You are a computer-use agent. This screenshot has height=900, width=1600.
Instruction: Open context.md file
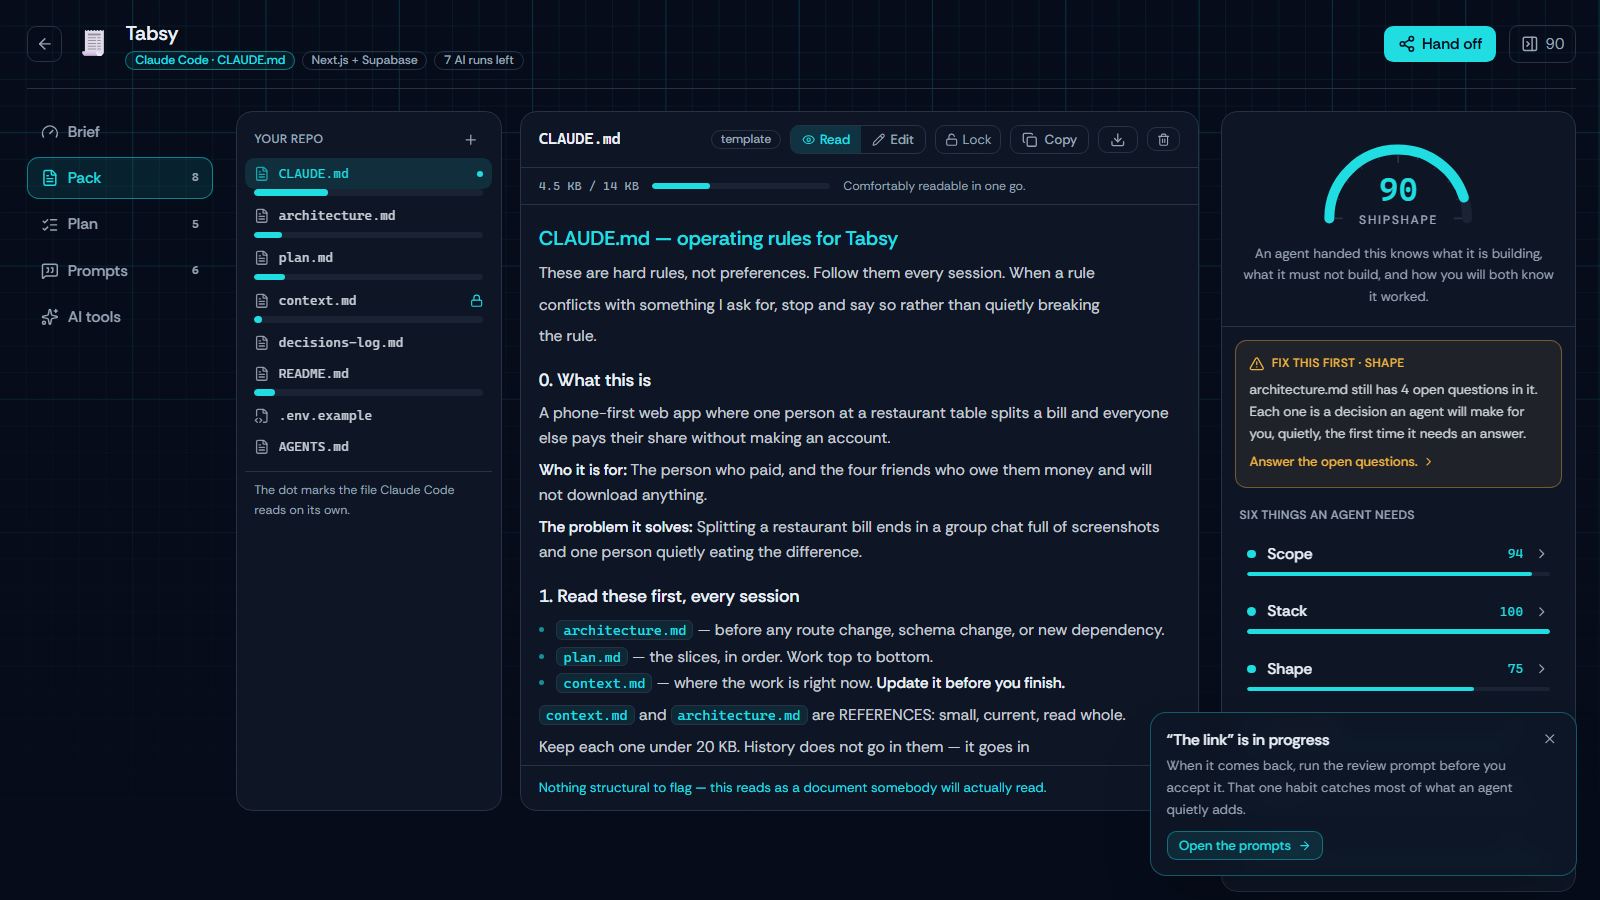point(368,307)
